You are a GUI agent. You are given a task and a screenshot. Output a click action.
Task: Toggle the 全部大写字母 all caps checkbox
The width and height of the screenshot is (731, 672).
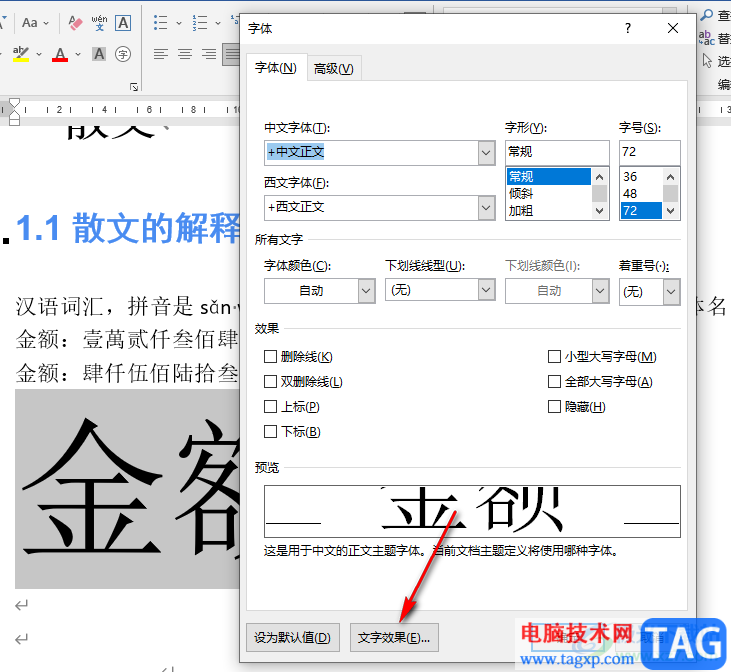tap(554, 381)
